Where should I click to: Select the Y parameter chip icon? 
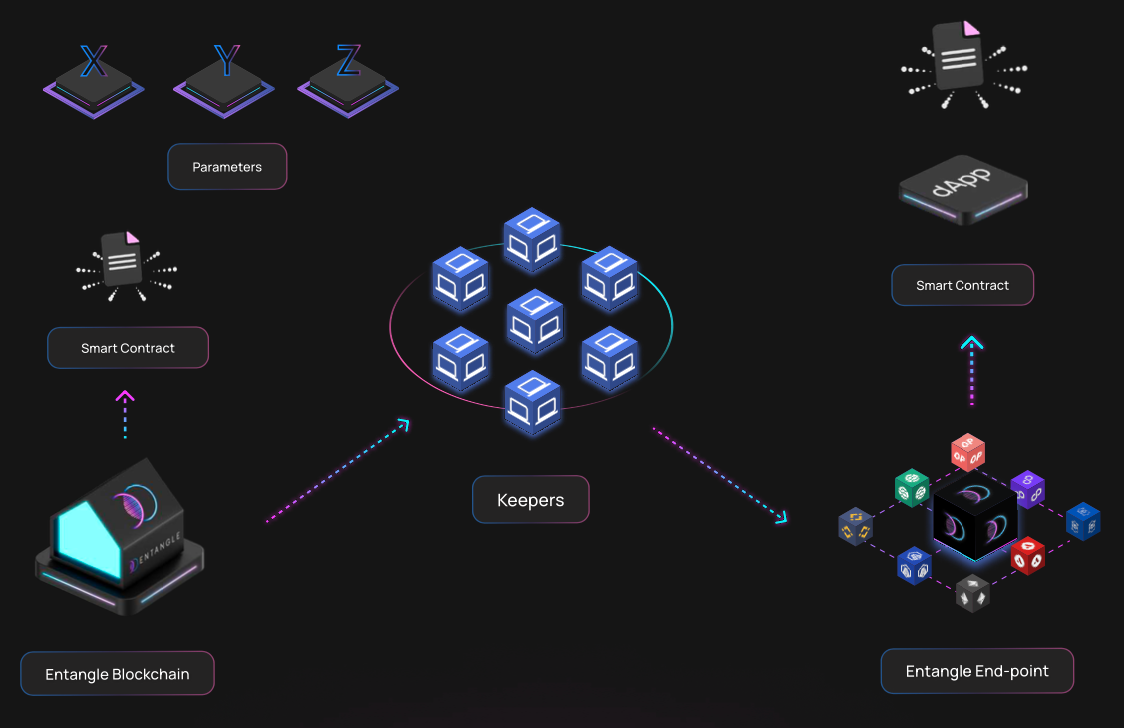coord(224,81)
